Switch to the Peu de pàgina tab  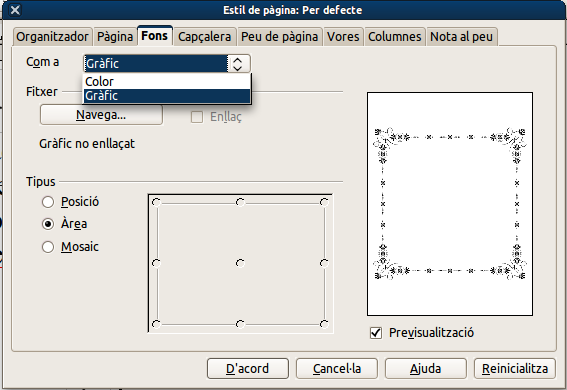click(280, 37)
